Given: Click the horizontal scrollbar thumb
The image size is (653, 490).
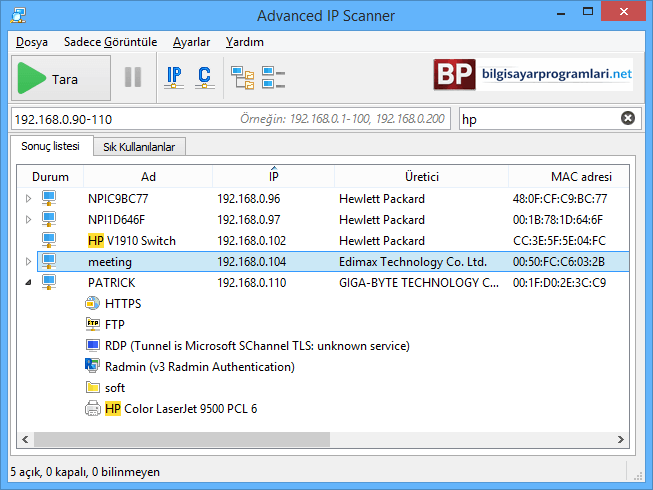Looking at the screenshot, I should click(x=182, y=439).
